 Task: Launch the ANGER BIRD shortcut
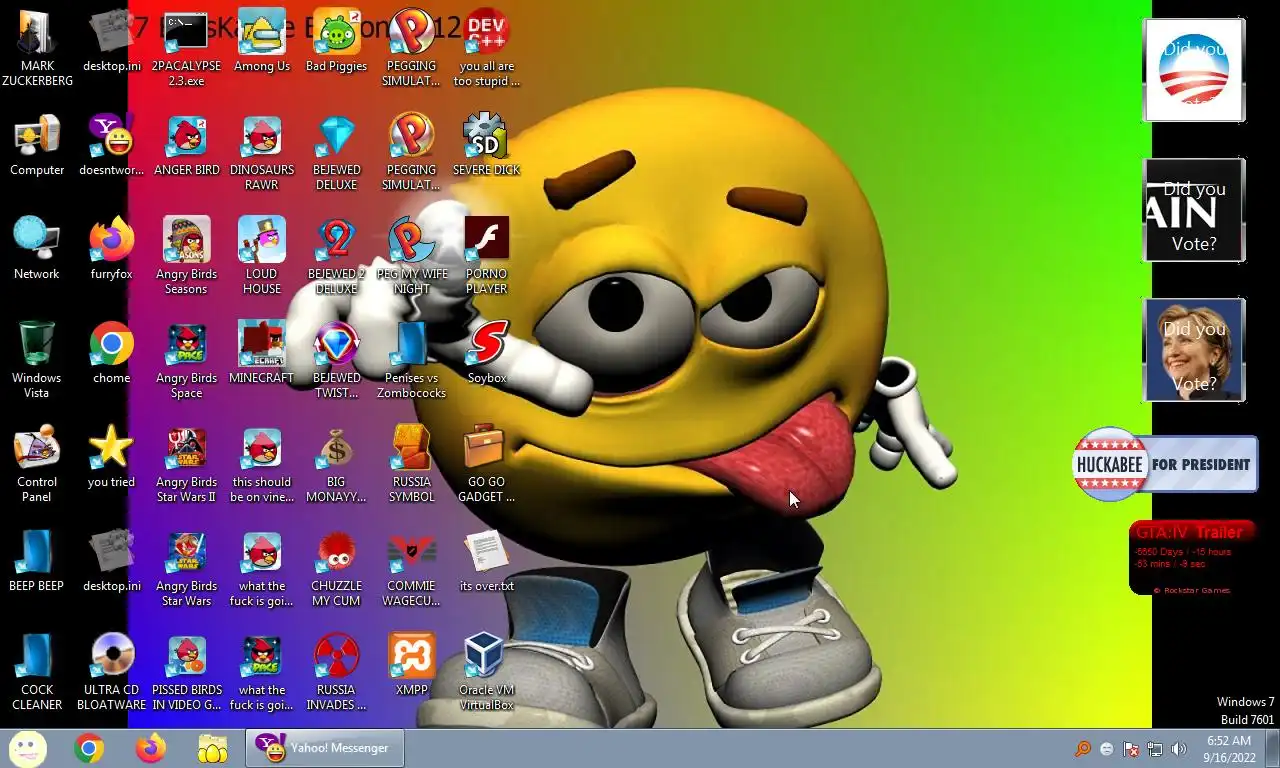point(187,145)
